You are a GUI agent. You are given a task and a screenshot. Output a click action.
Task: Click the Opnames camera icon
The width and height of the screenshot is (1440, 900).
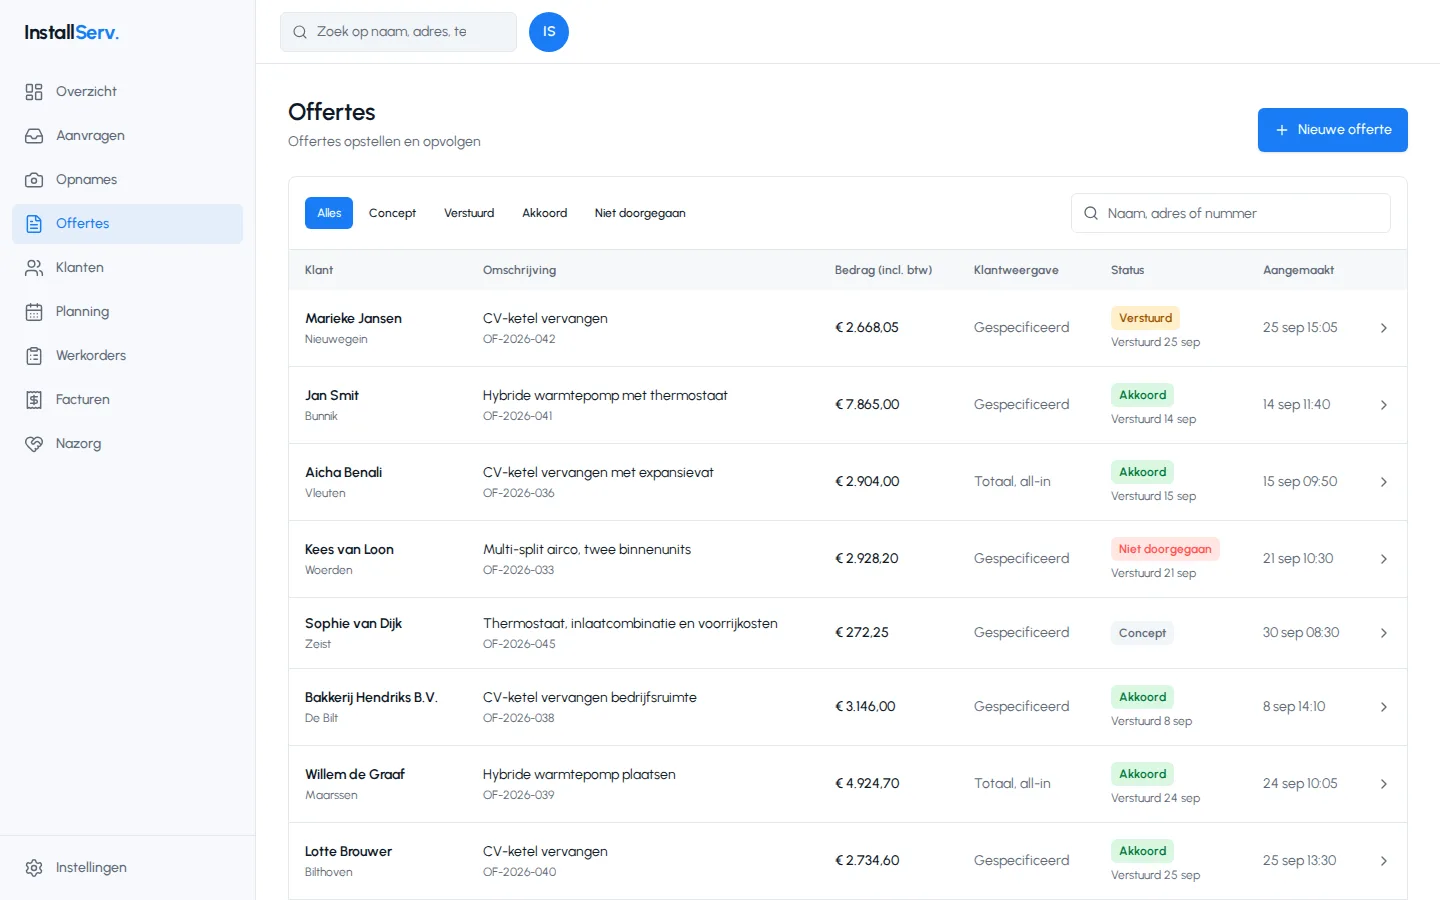click(x=34, y=180)
